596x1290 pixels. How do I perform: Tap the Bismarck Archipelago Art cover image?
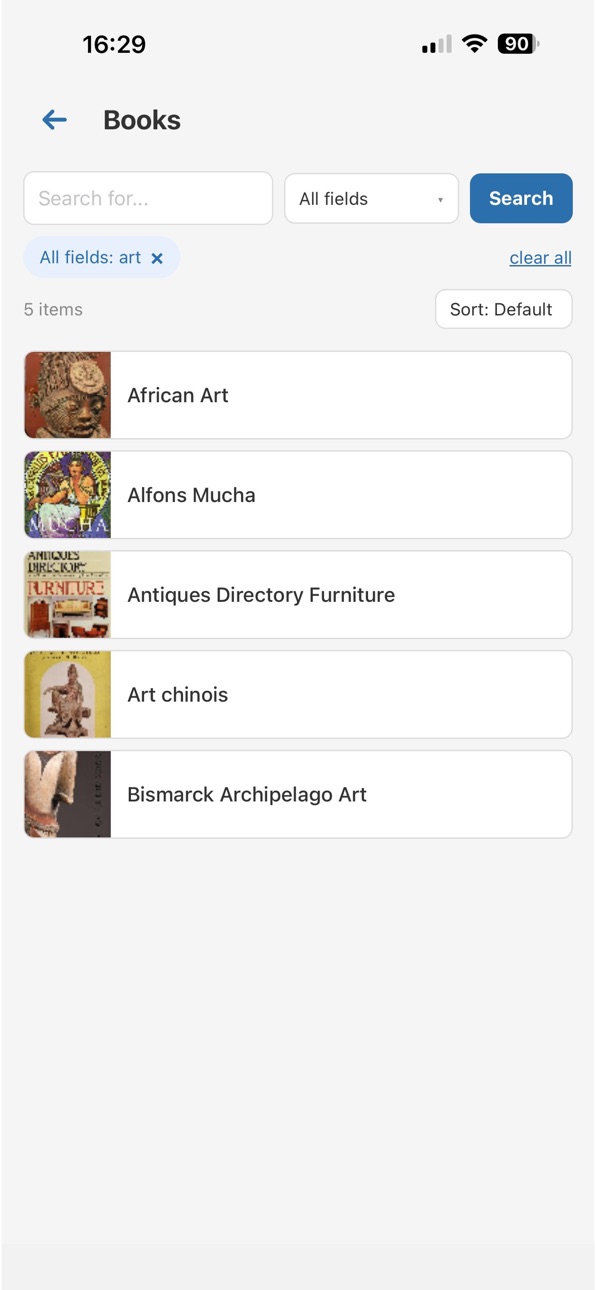tap(68, 795)
